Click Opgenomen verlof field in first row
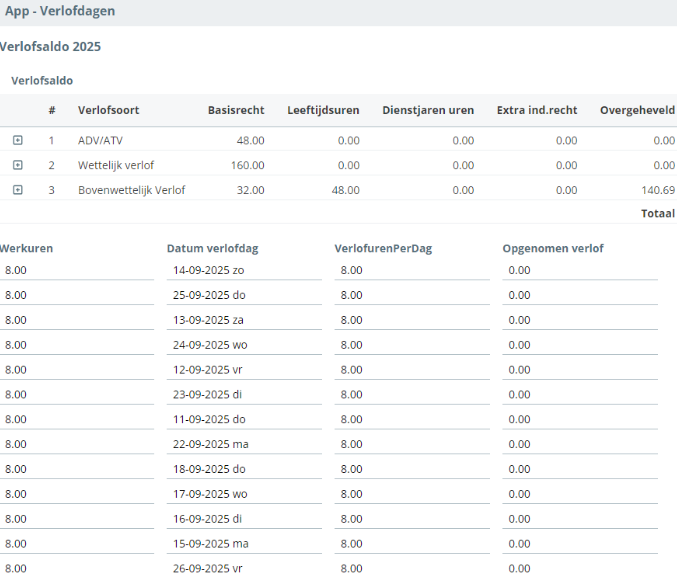677x575 pixels. click(580, 270)
